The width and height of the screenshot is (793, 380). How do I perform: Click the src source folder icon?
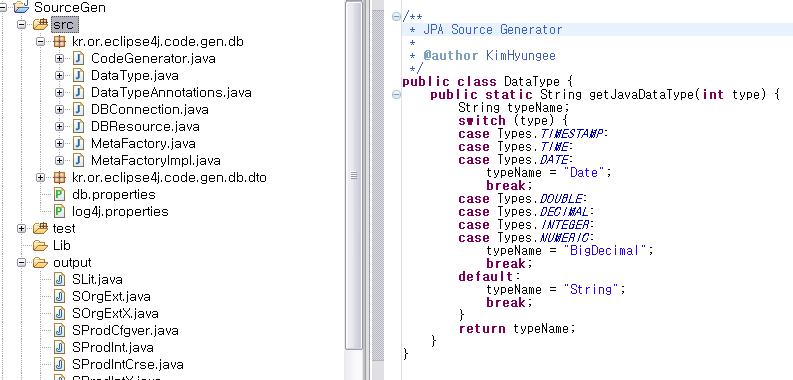pyautogui.click(x=40, y=24)
